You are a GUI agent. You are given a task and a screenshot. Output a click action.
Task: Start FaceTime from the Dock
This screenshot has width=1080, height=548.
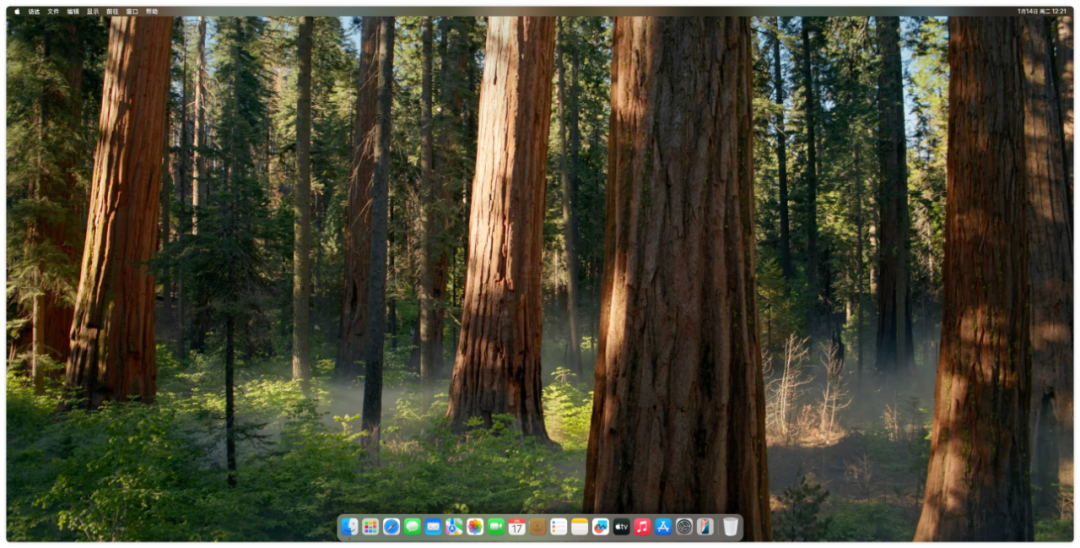(496, 526)
